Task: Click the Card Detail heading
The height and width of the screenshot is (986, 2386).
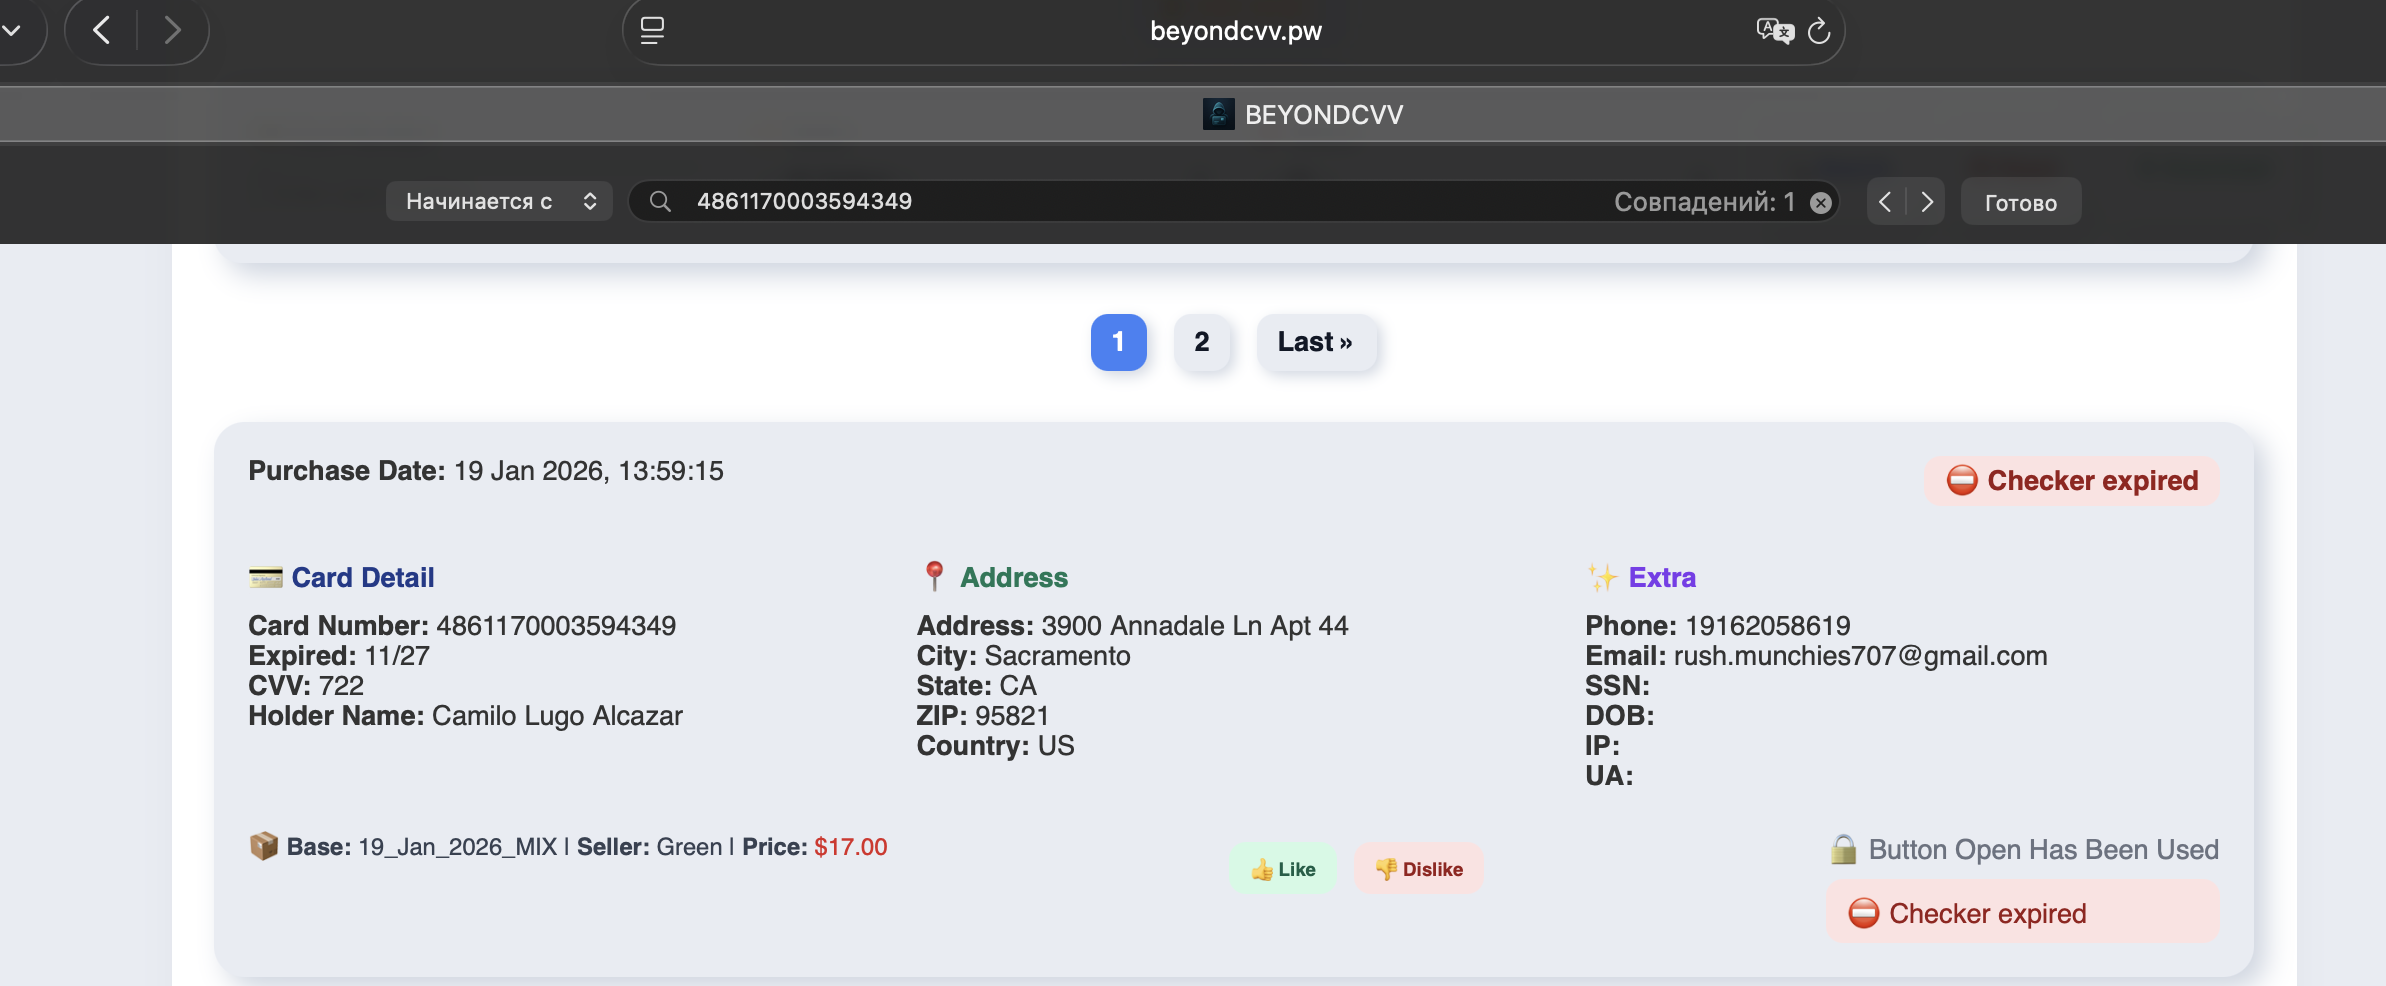Action: tap(363, 578)
